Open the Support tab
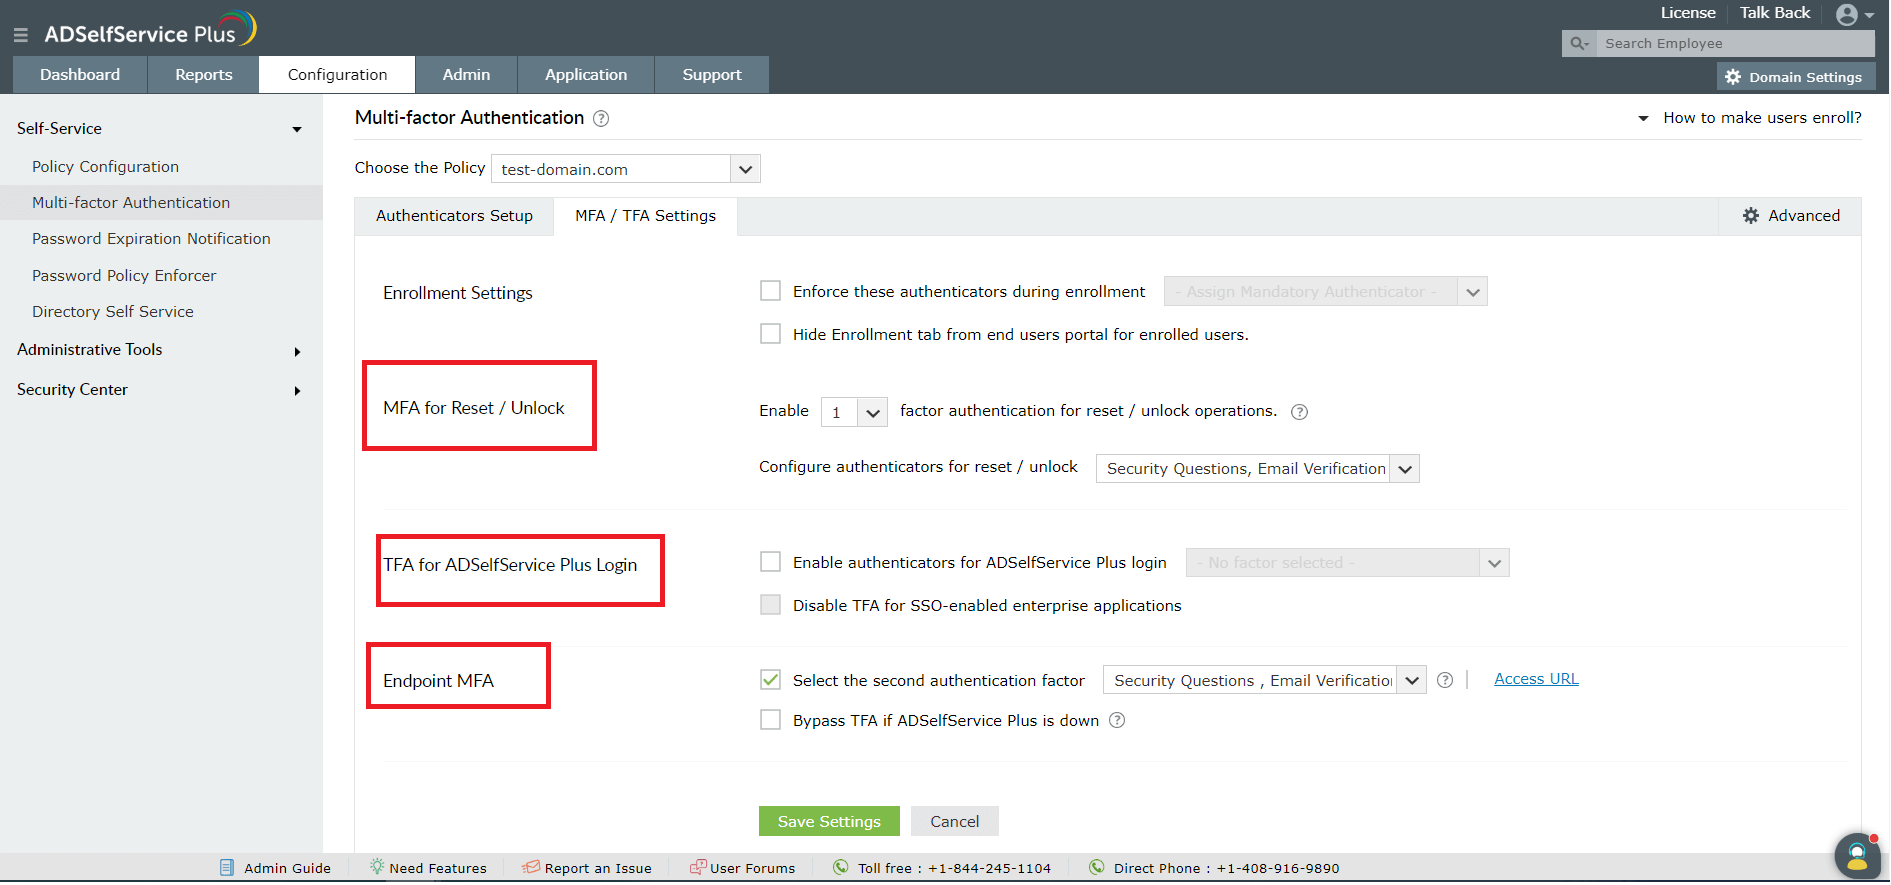 point(712,75)
